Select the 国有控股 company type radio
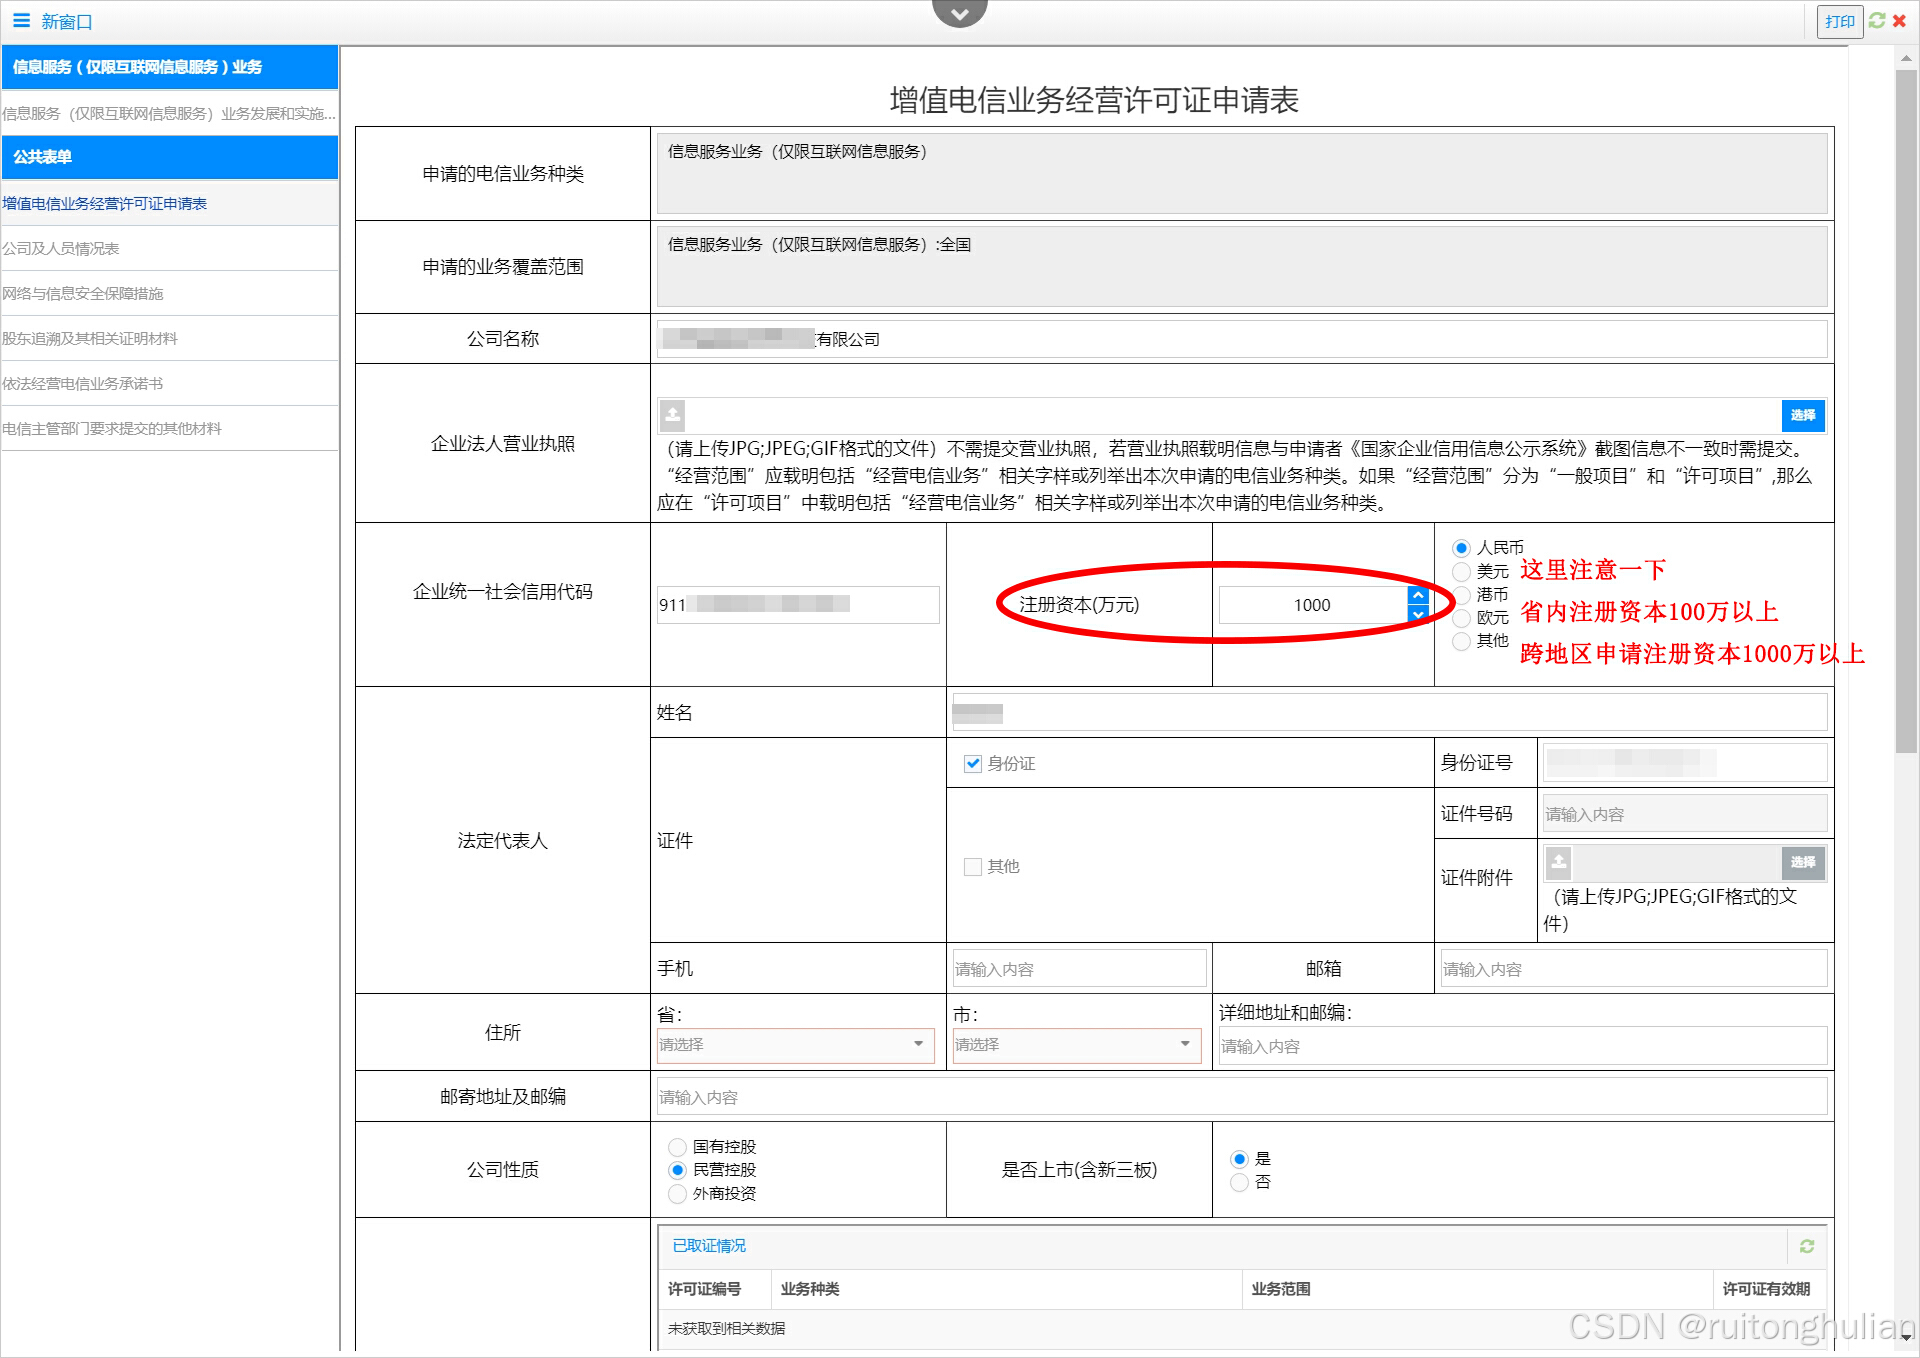Image resolution: width=1920 pixels, height=1358 pixels. coord(678,1147)
